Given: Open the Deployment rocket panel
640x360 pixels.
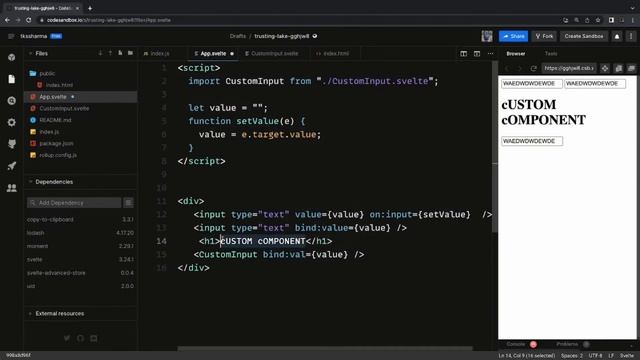Looking at the screenshot, I should 11,166.
